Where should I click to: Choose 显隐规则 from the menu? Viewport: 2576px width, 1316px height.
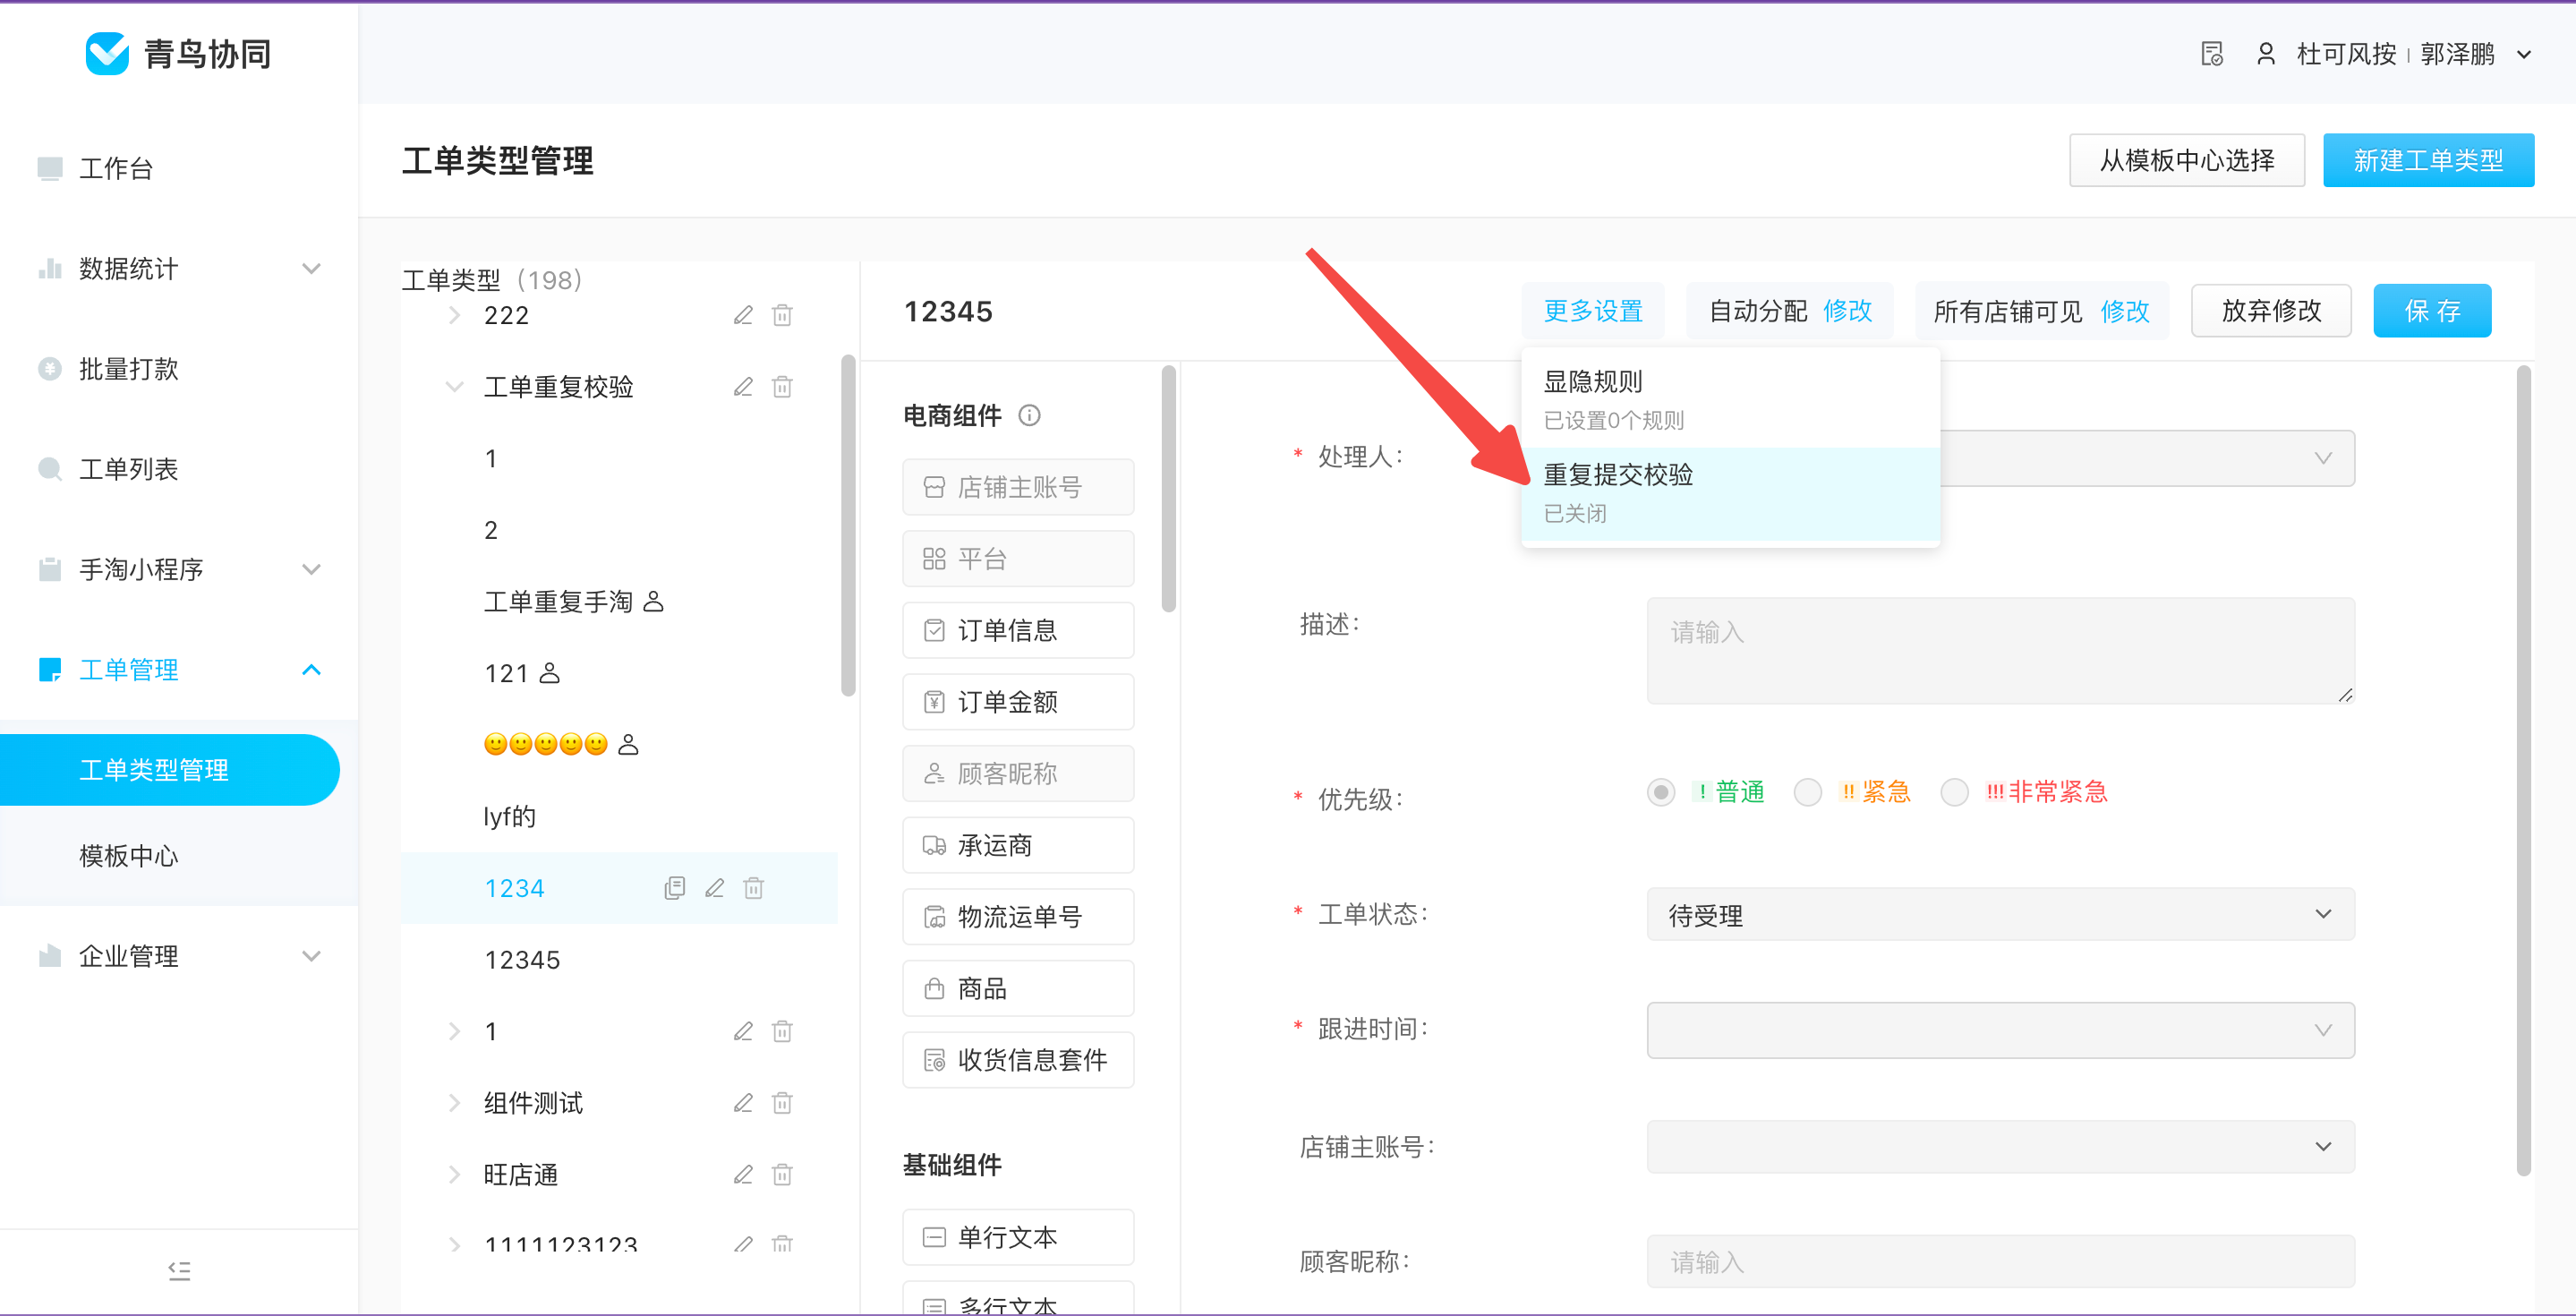(1730, 400)
